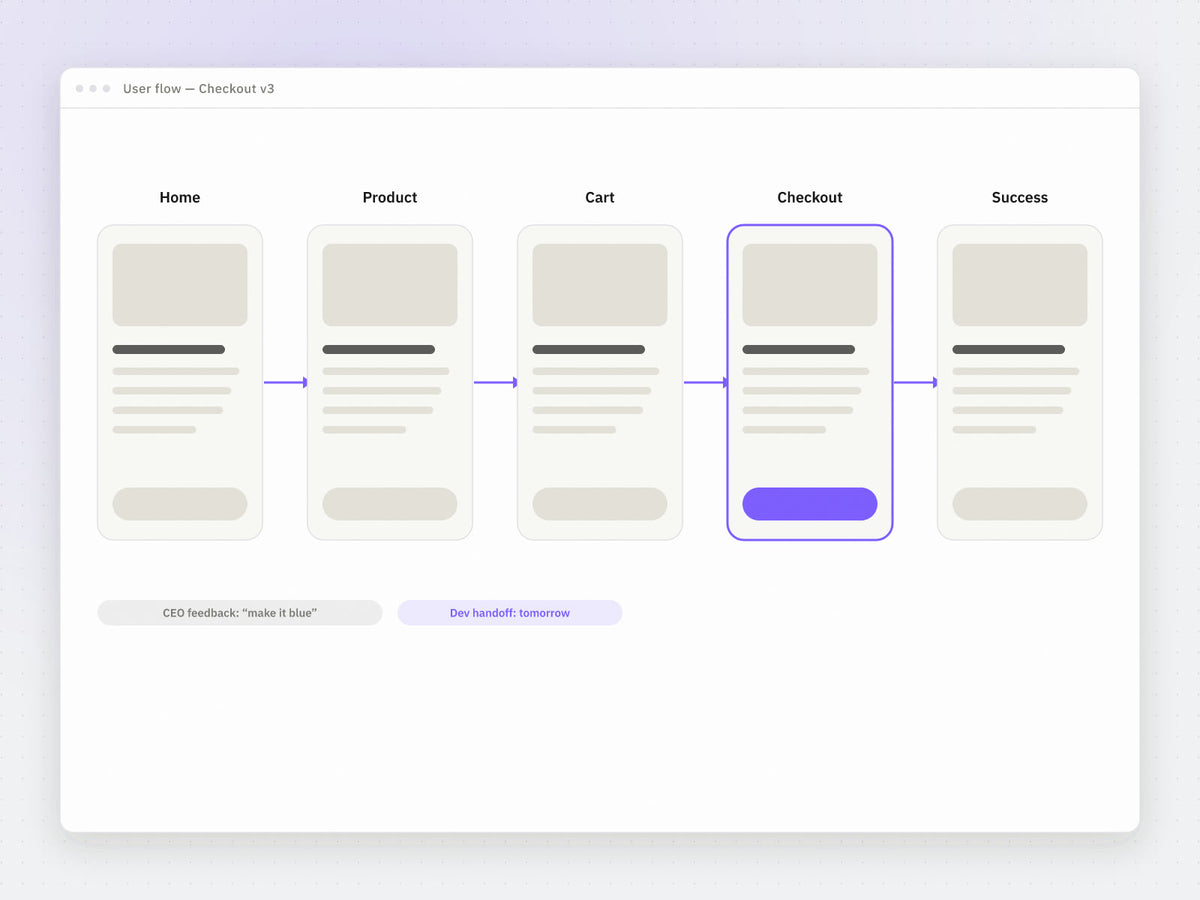The width and height of the screenshot is (1200, 900).
Task: Click the image placeholder in Success card
Action: point(1020,285)
